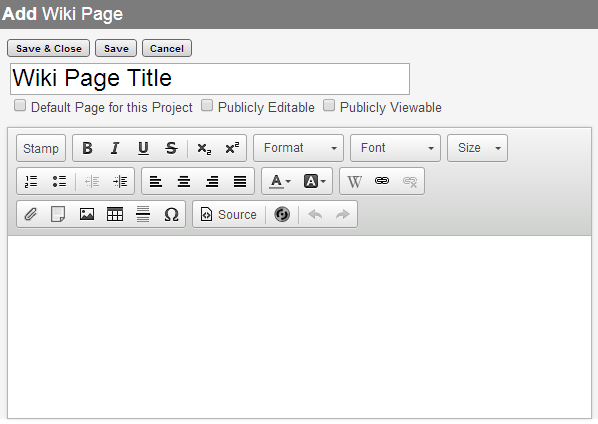Focus the Wiki Page Title field
This screenshot has height=424, width=598.
click(x=210, y=79)
